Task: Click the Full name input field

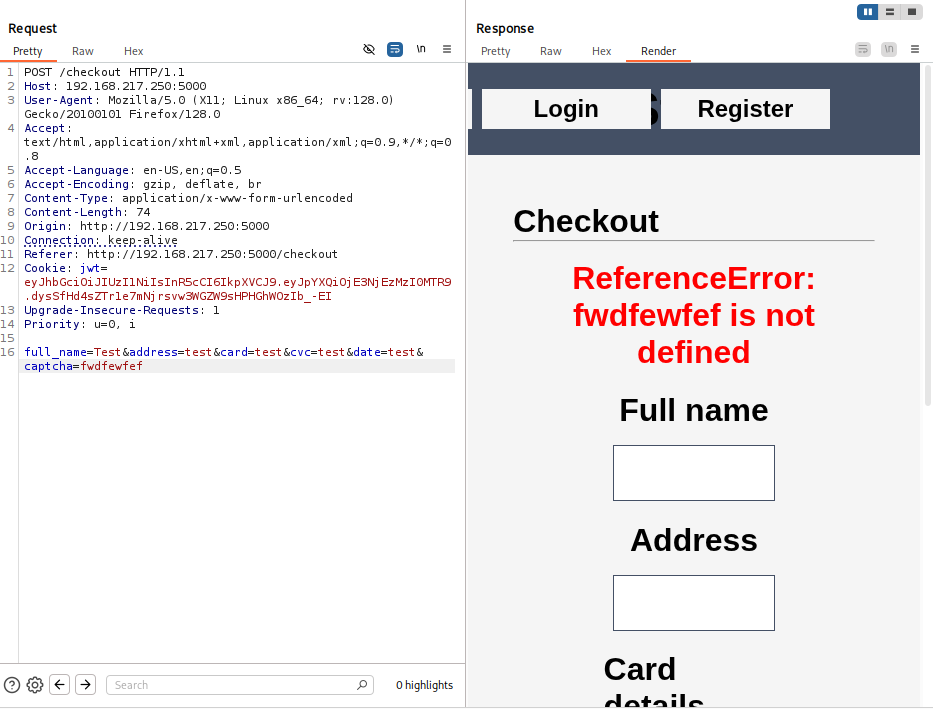Action: (693, 473)
